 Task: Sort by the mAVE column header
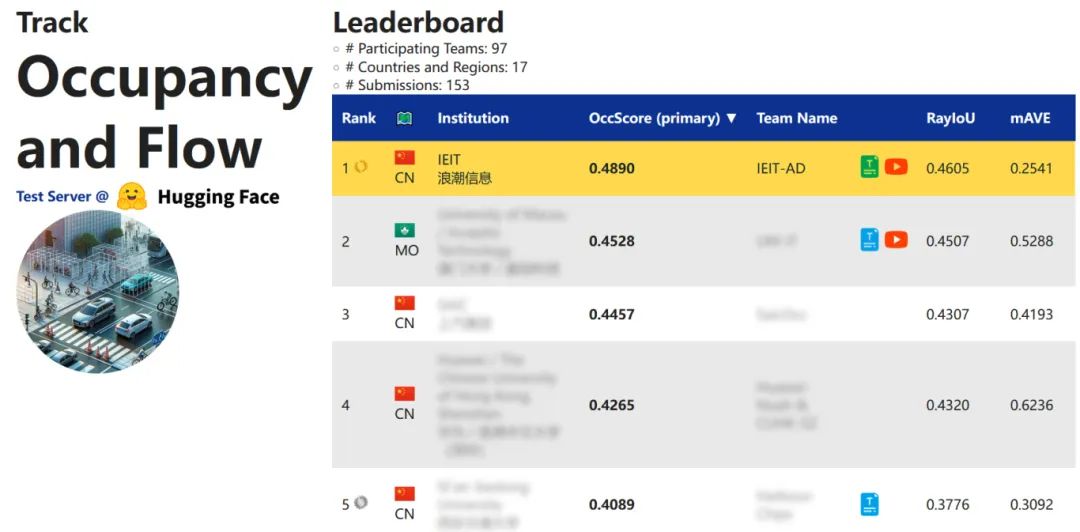coord(1030,118)
